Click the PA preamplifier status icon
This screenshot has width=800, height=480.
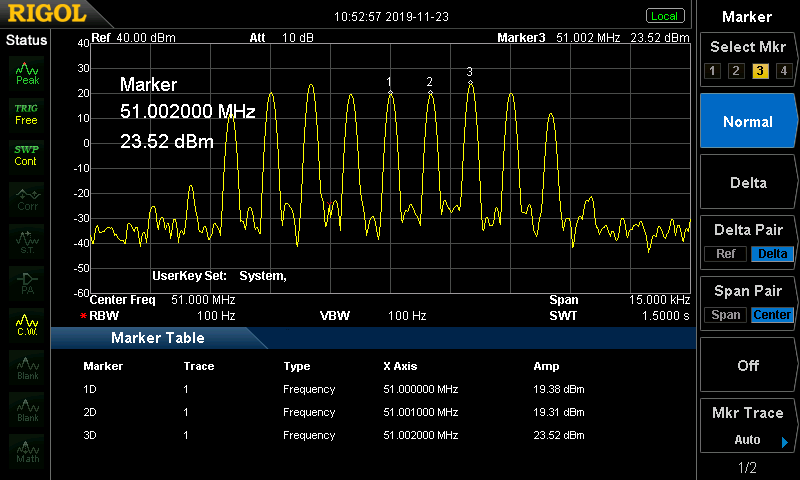point(27,281)
